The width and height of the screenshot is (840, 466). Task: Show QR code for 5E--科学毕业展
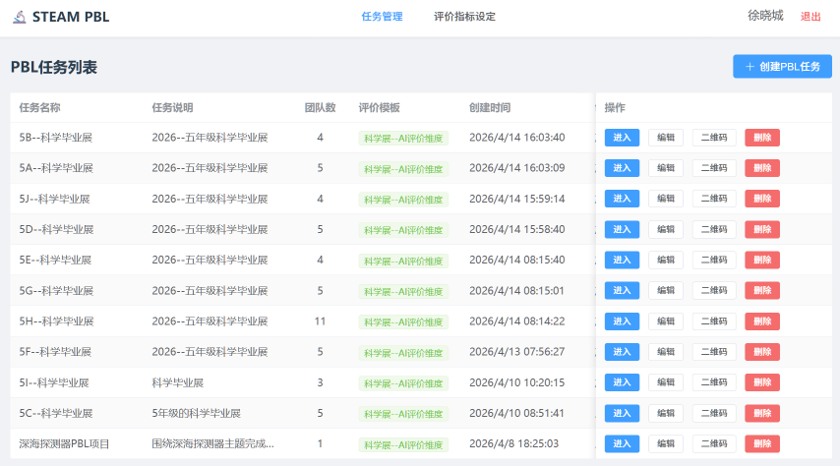[x=714, y=260]
